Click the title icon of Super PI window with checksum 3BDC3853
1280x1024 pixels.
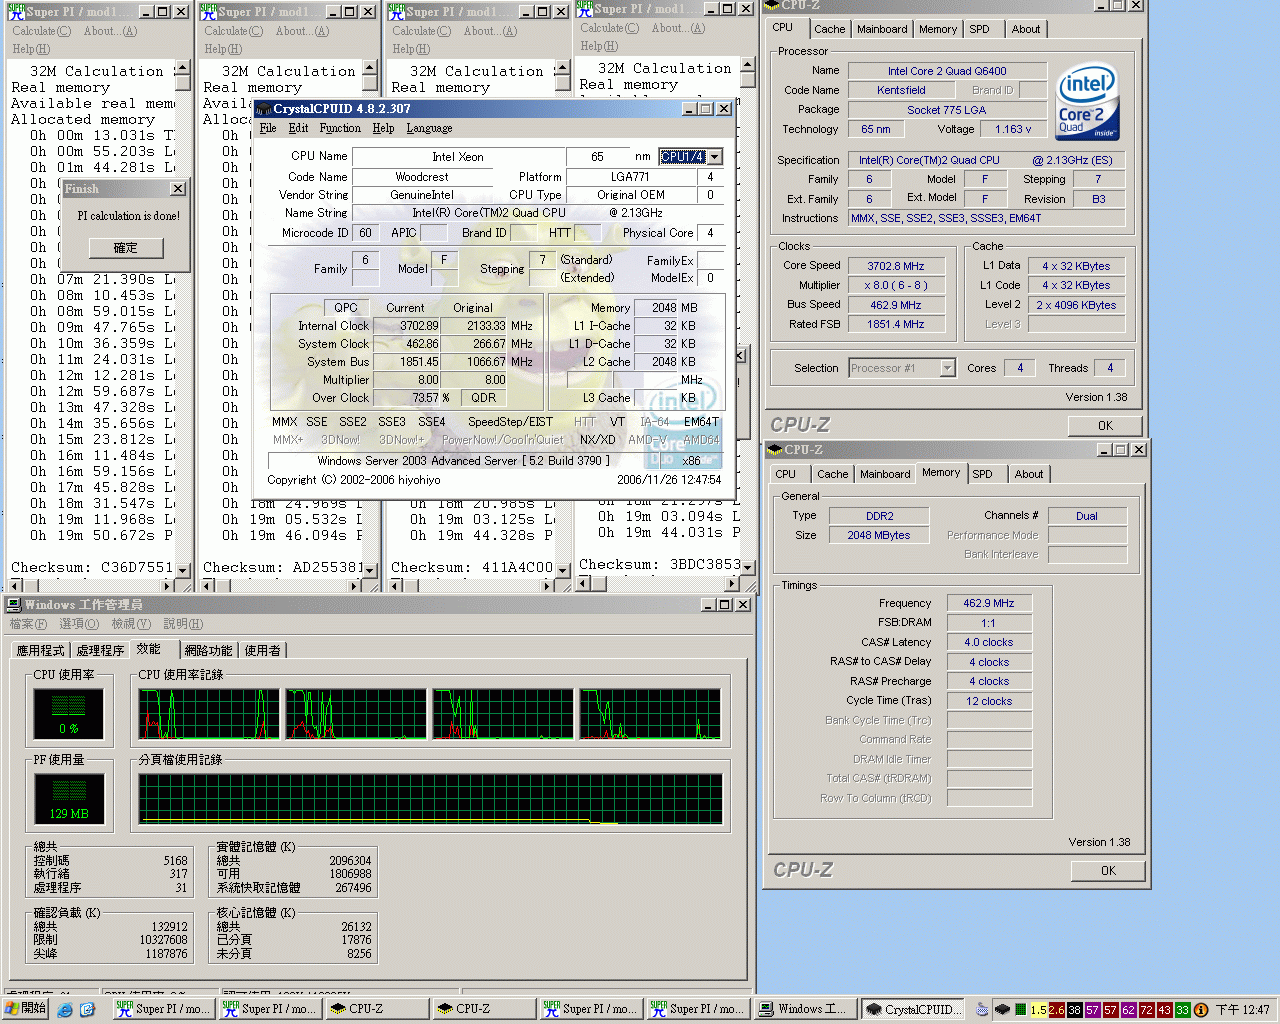[x=585, y=9]
